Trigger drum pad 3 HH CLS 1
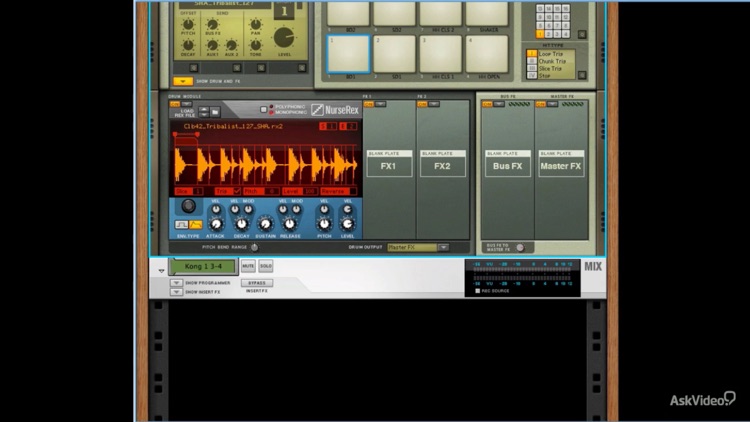Viewport: 750px width, 422px height. (441, 54)
